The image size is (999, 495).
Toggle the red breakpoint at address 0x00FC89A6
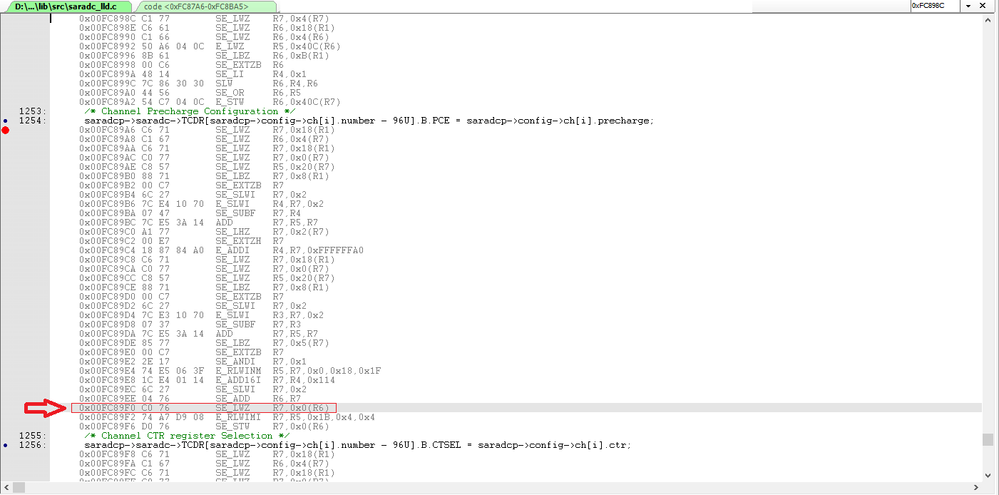click(x=6, y=130)
